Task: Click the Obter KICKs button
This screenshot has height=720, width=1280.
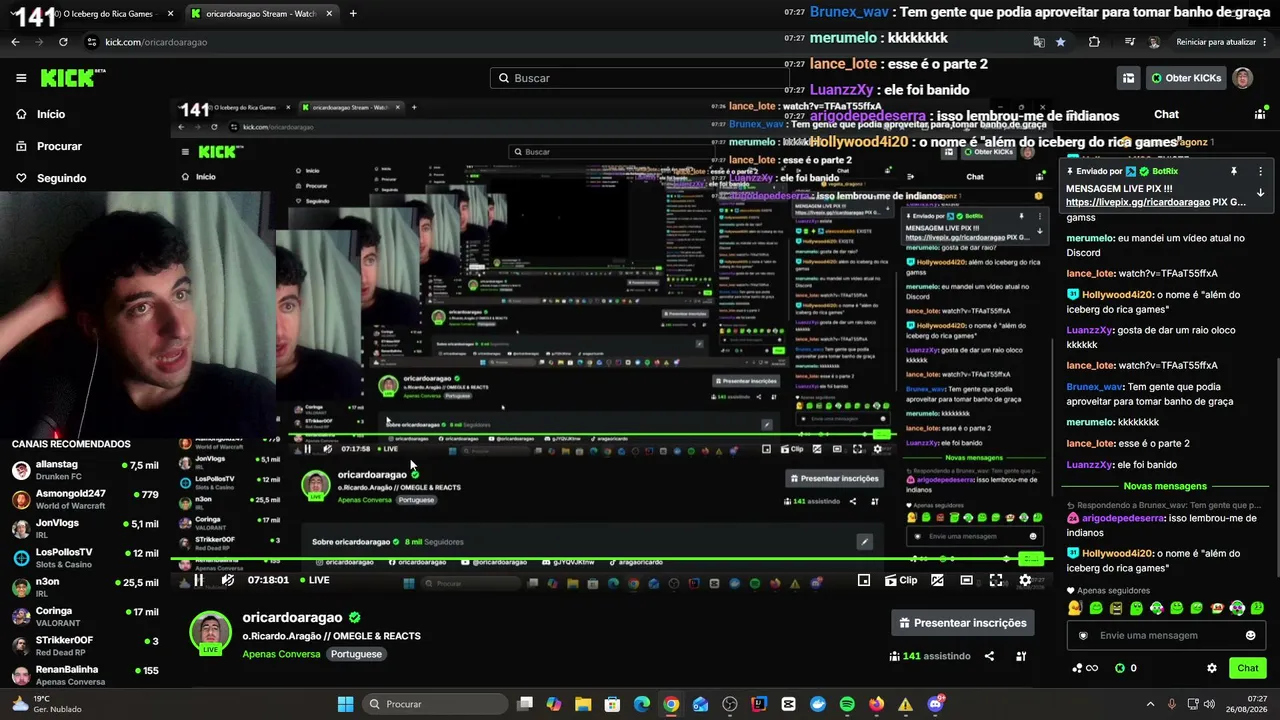Action: (1185, 78)
